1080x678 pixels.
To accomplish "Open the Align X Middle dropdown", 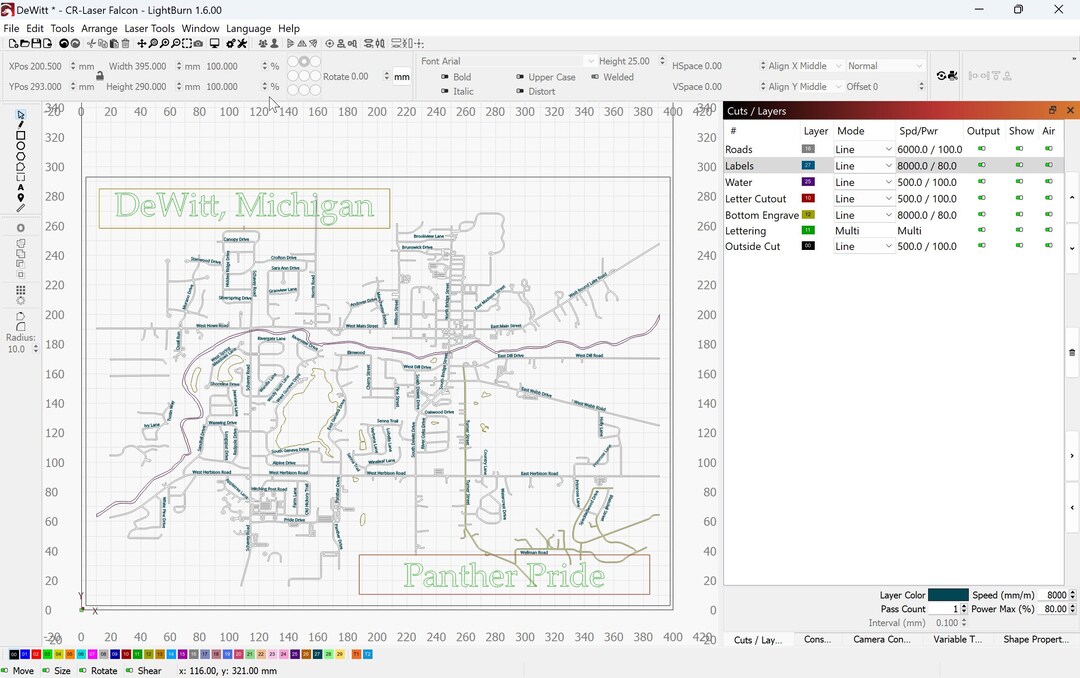I will 798,65.
